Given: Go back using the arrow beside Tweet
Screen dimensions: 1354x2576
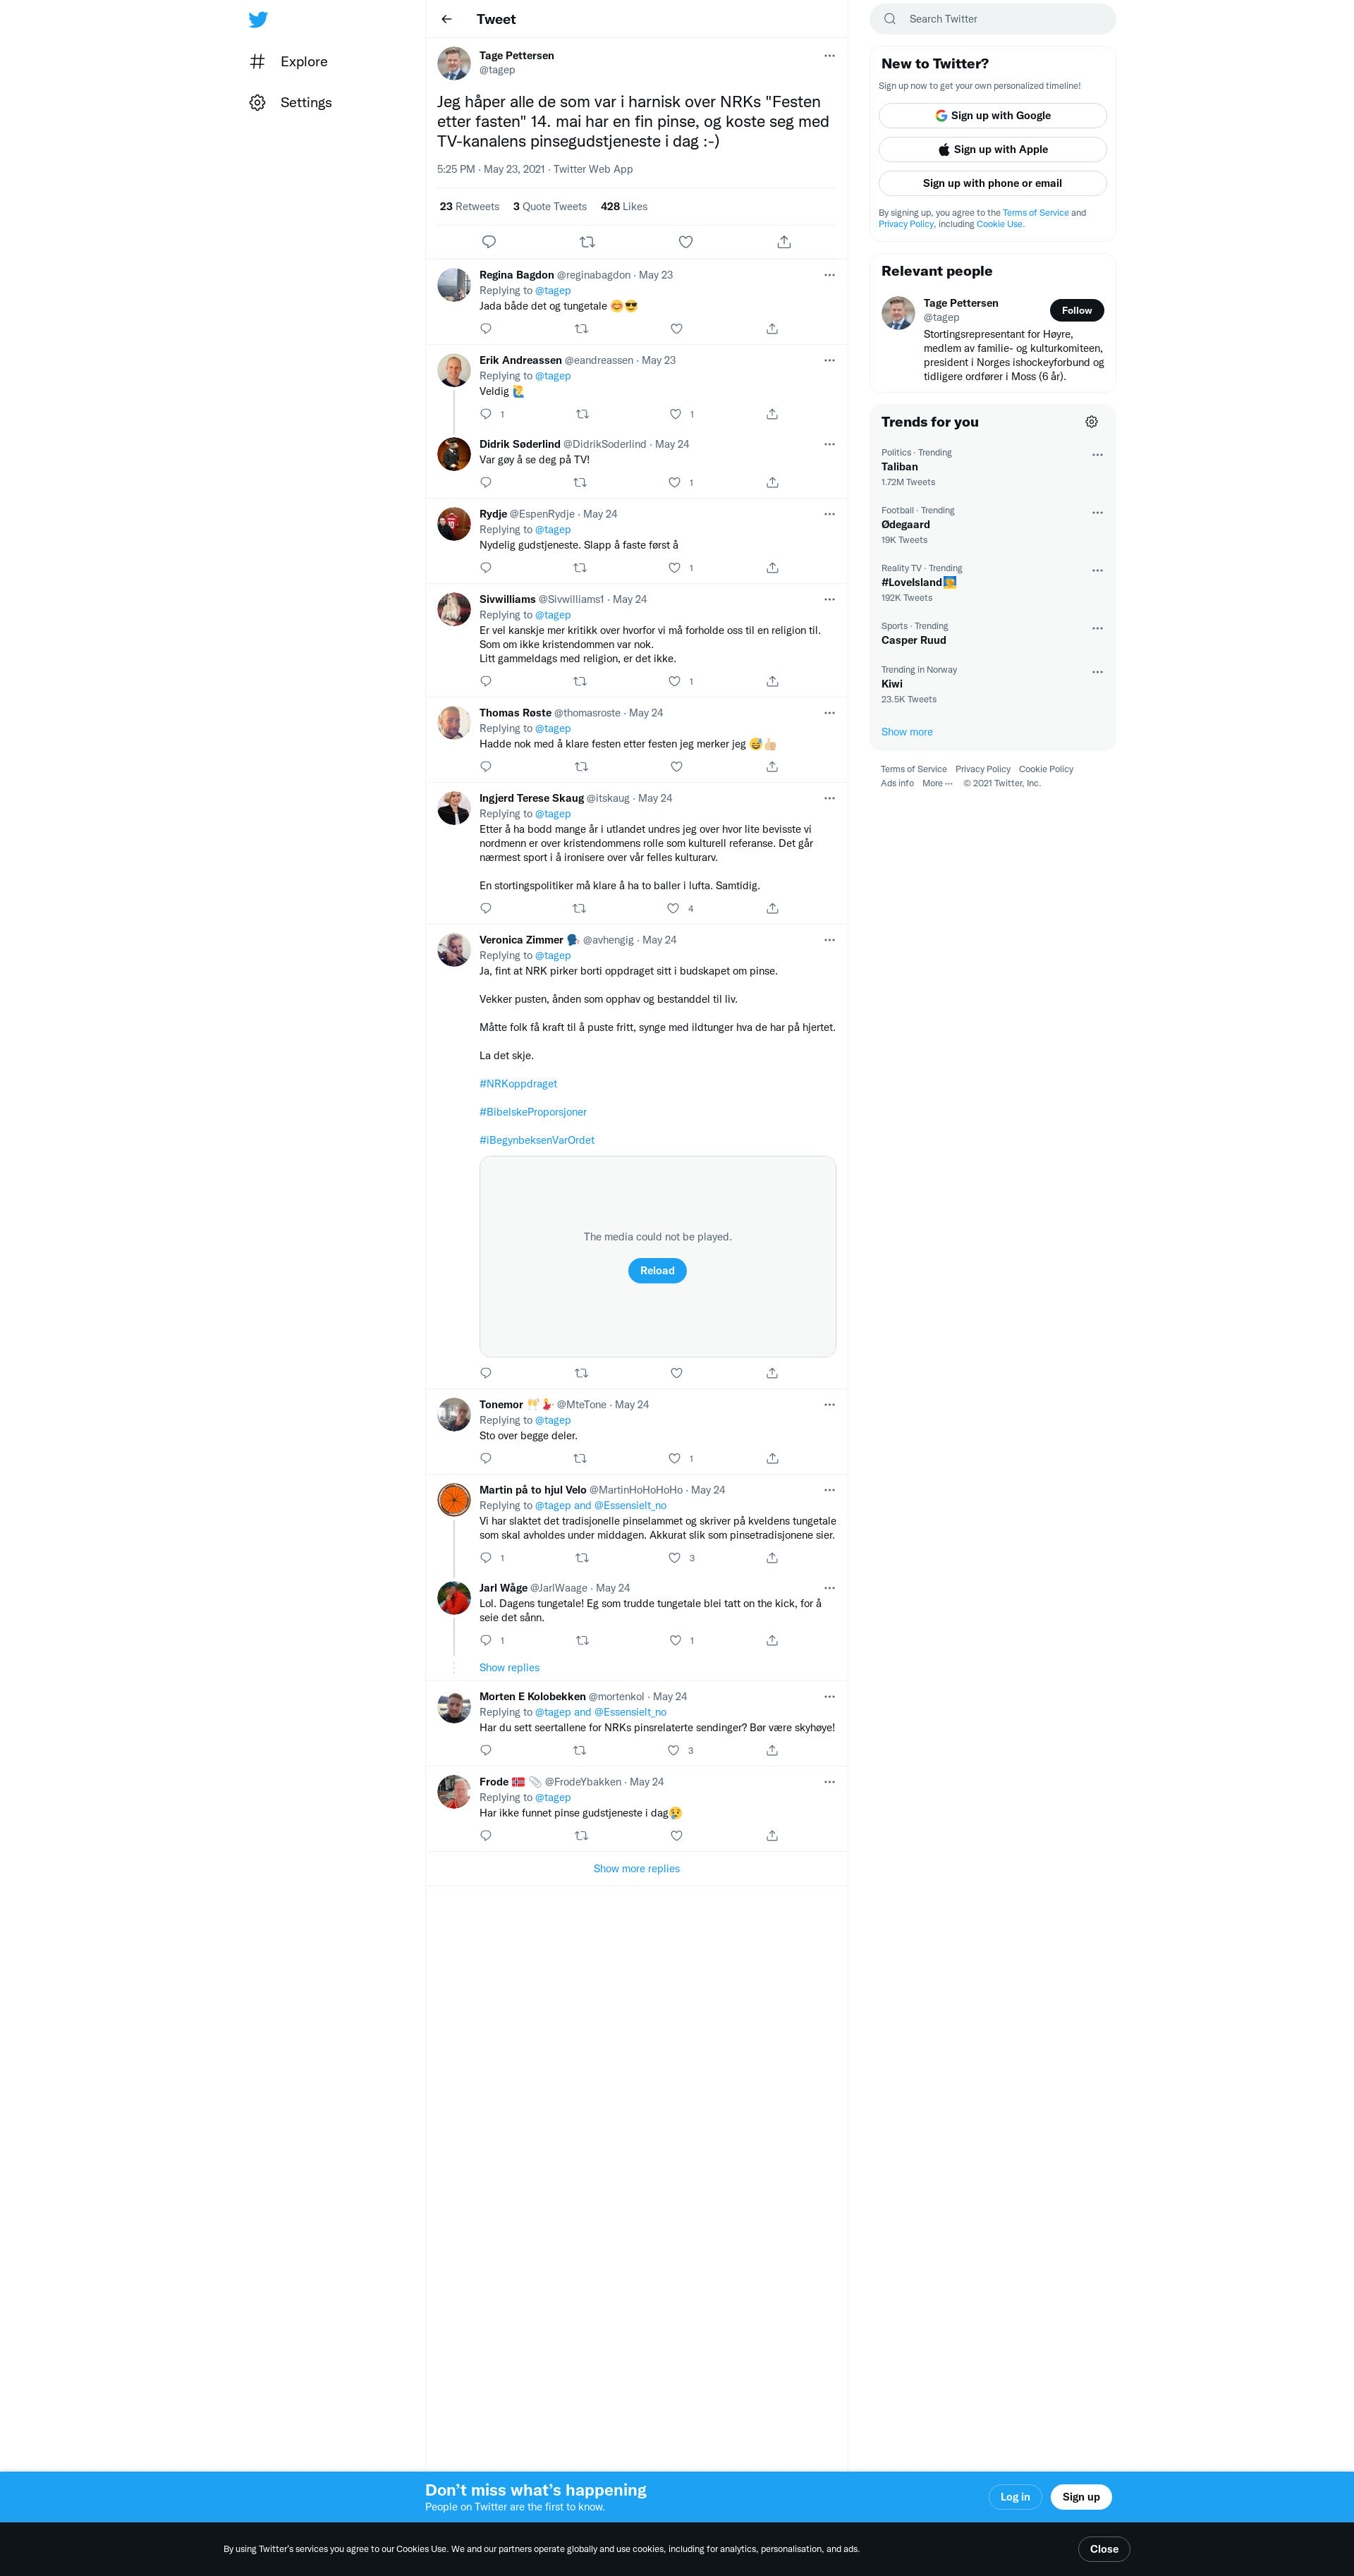Looking at the screenshot, I should [447, 19].
